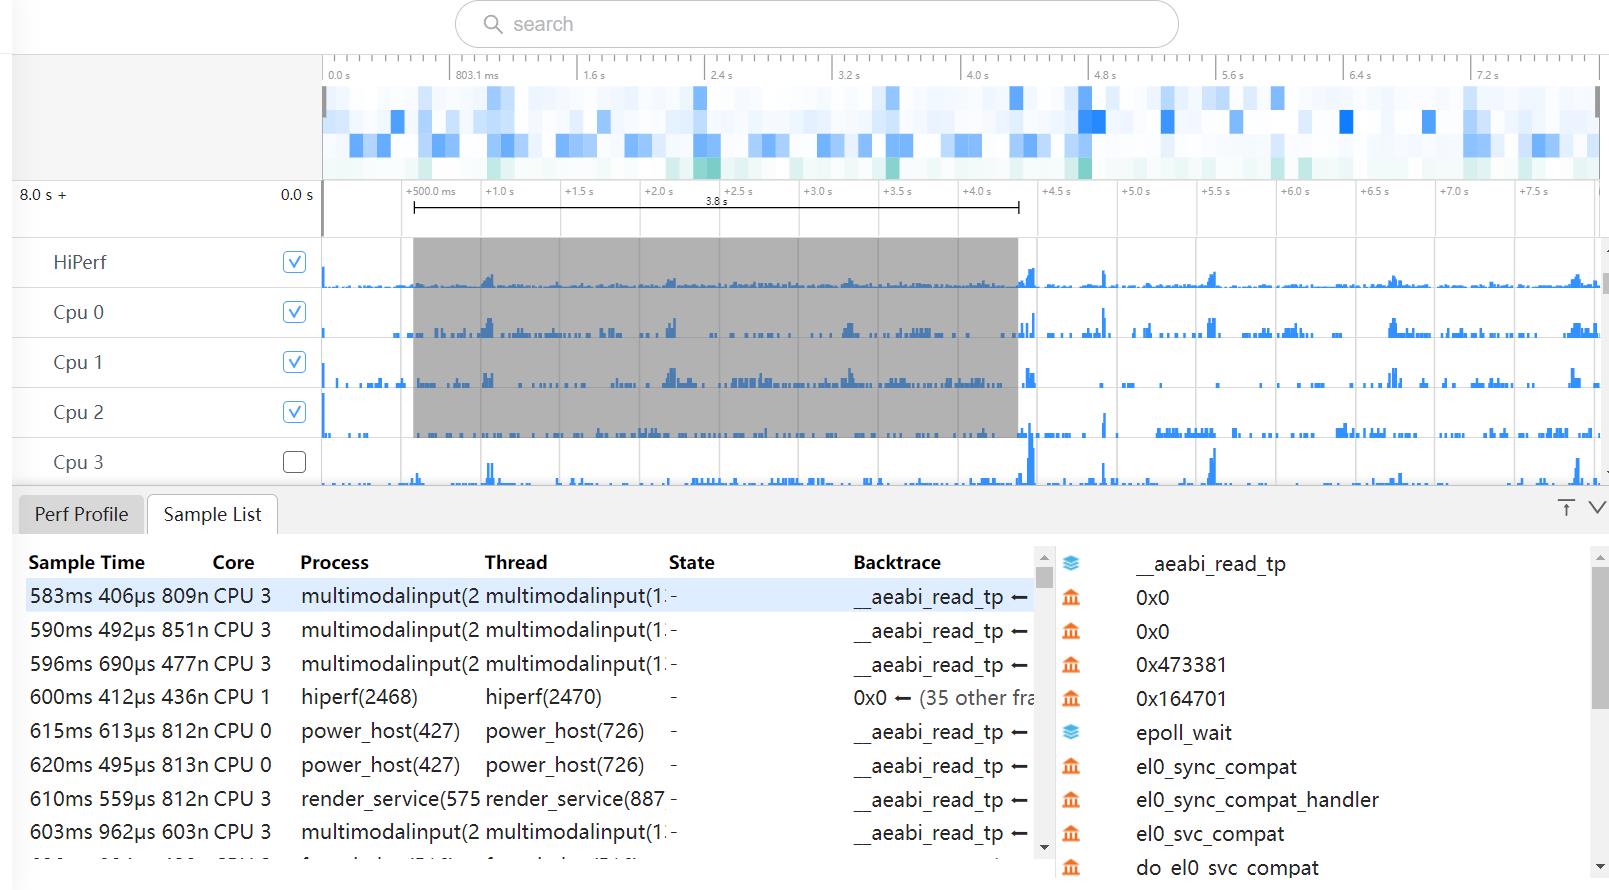1609x890 pixels.
Task: Focus the search input field
Action: (x=830, y=24)
